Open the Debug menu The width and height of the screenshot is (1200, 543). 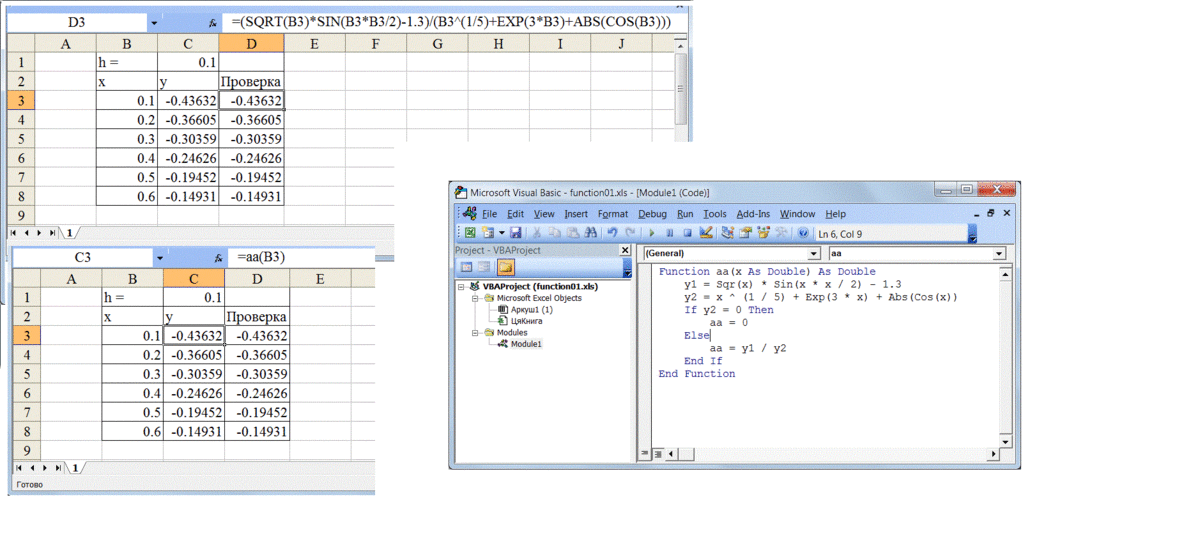[x=652, y=214]
